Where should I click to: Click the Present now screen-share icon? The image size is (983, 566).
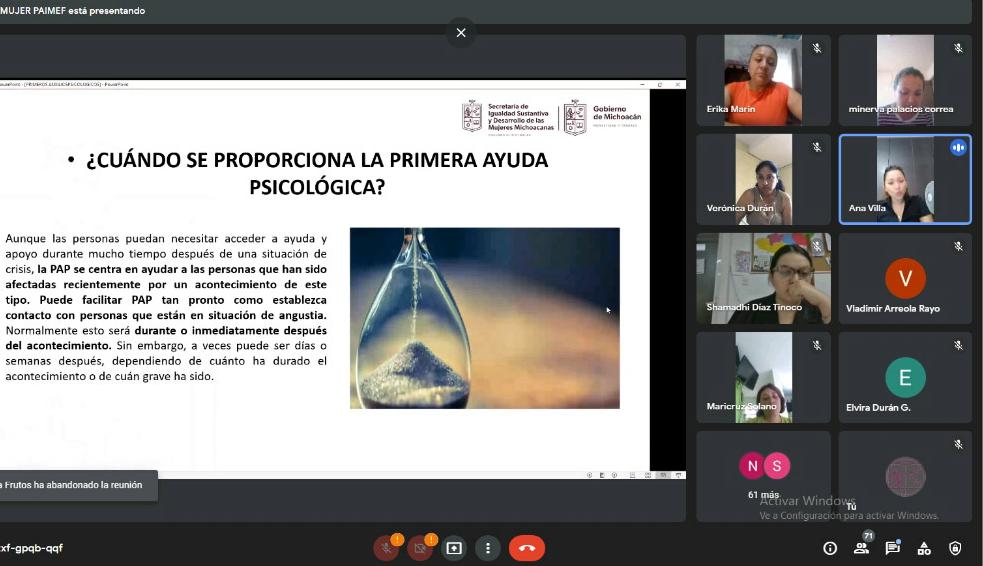(x=454, y=548)
